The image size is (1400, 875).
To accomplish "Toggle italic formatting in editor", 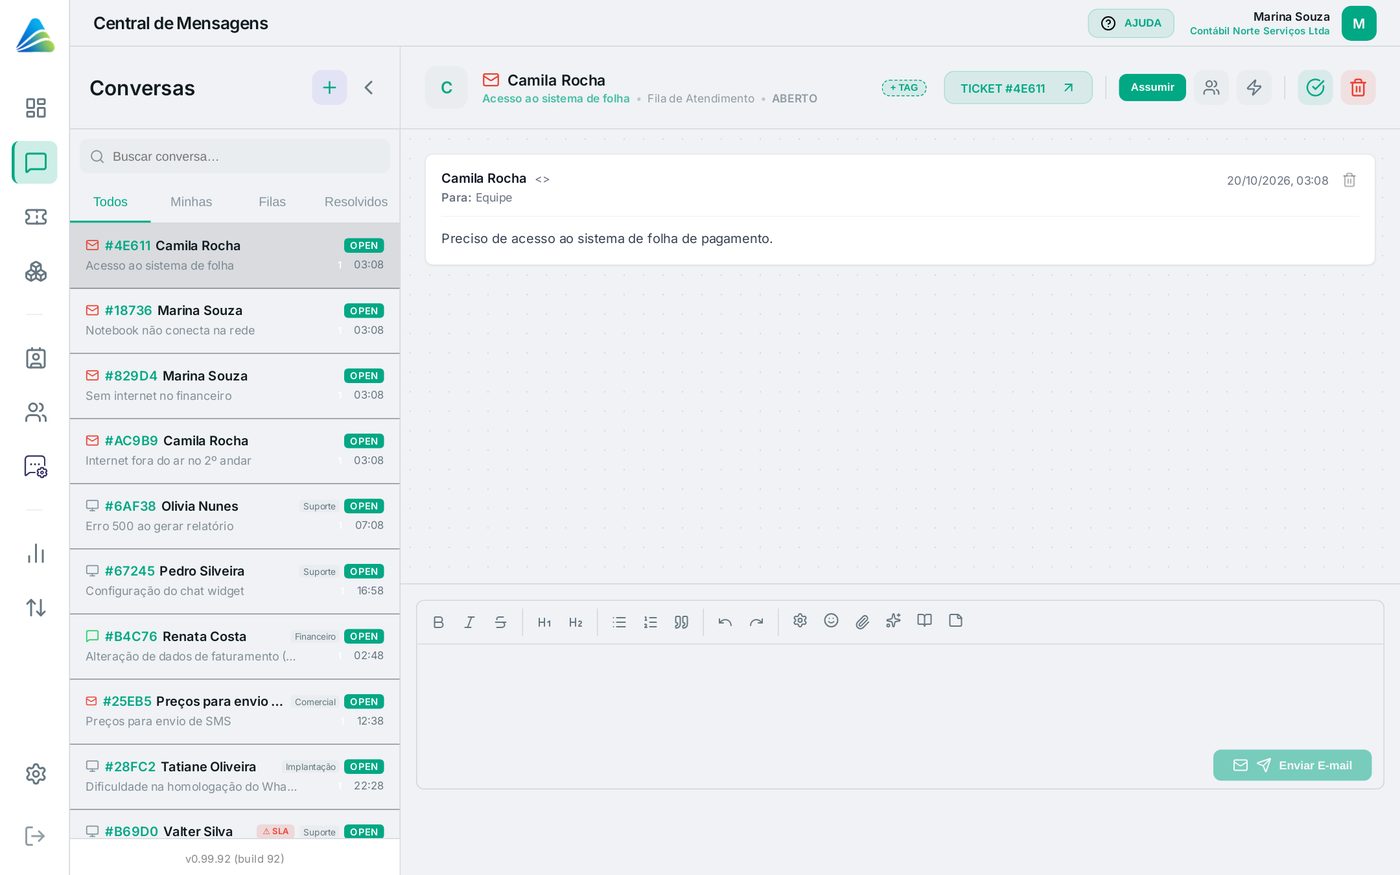I will tap(469, 622).
